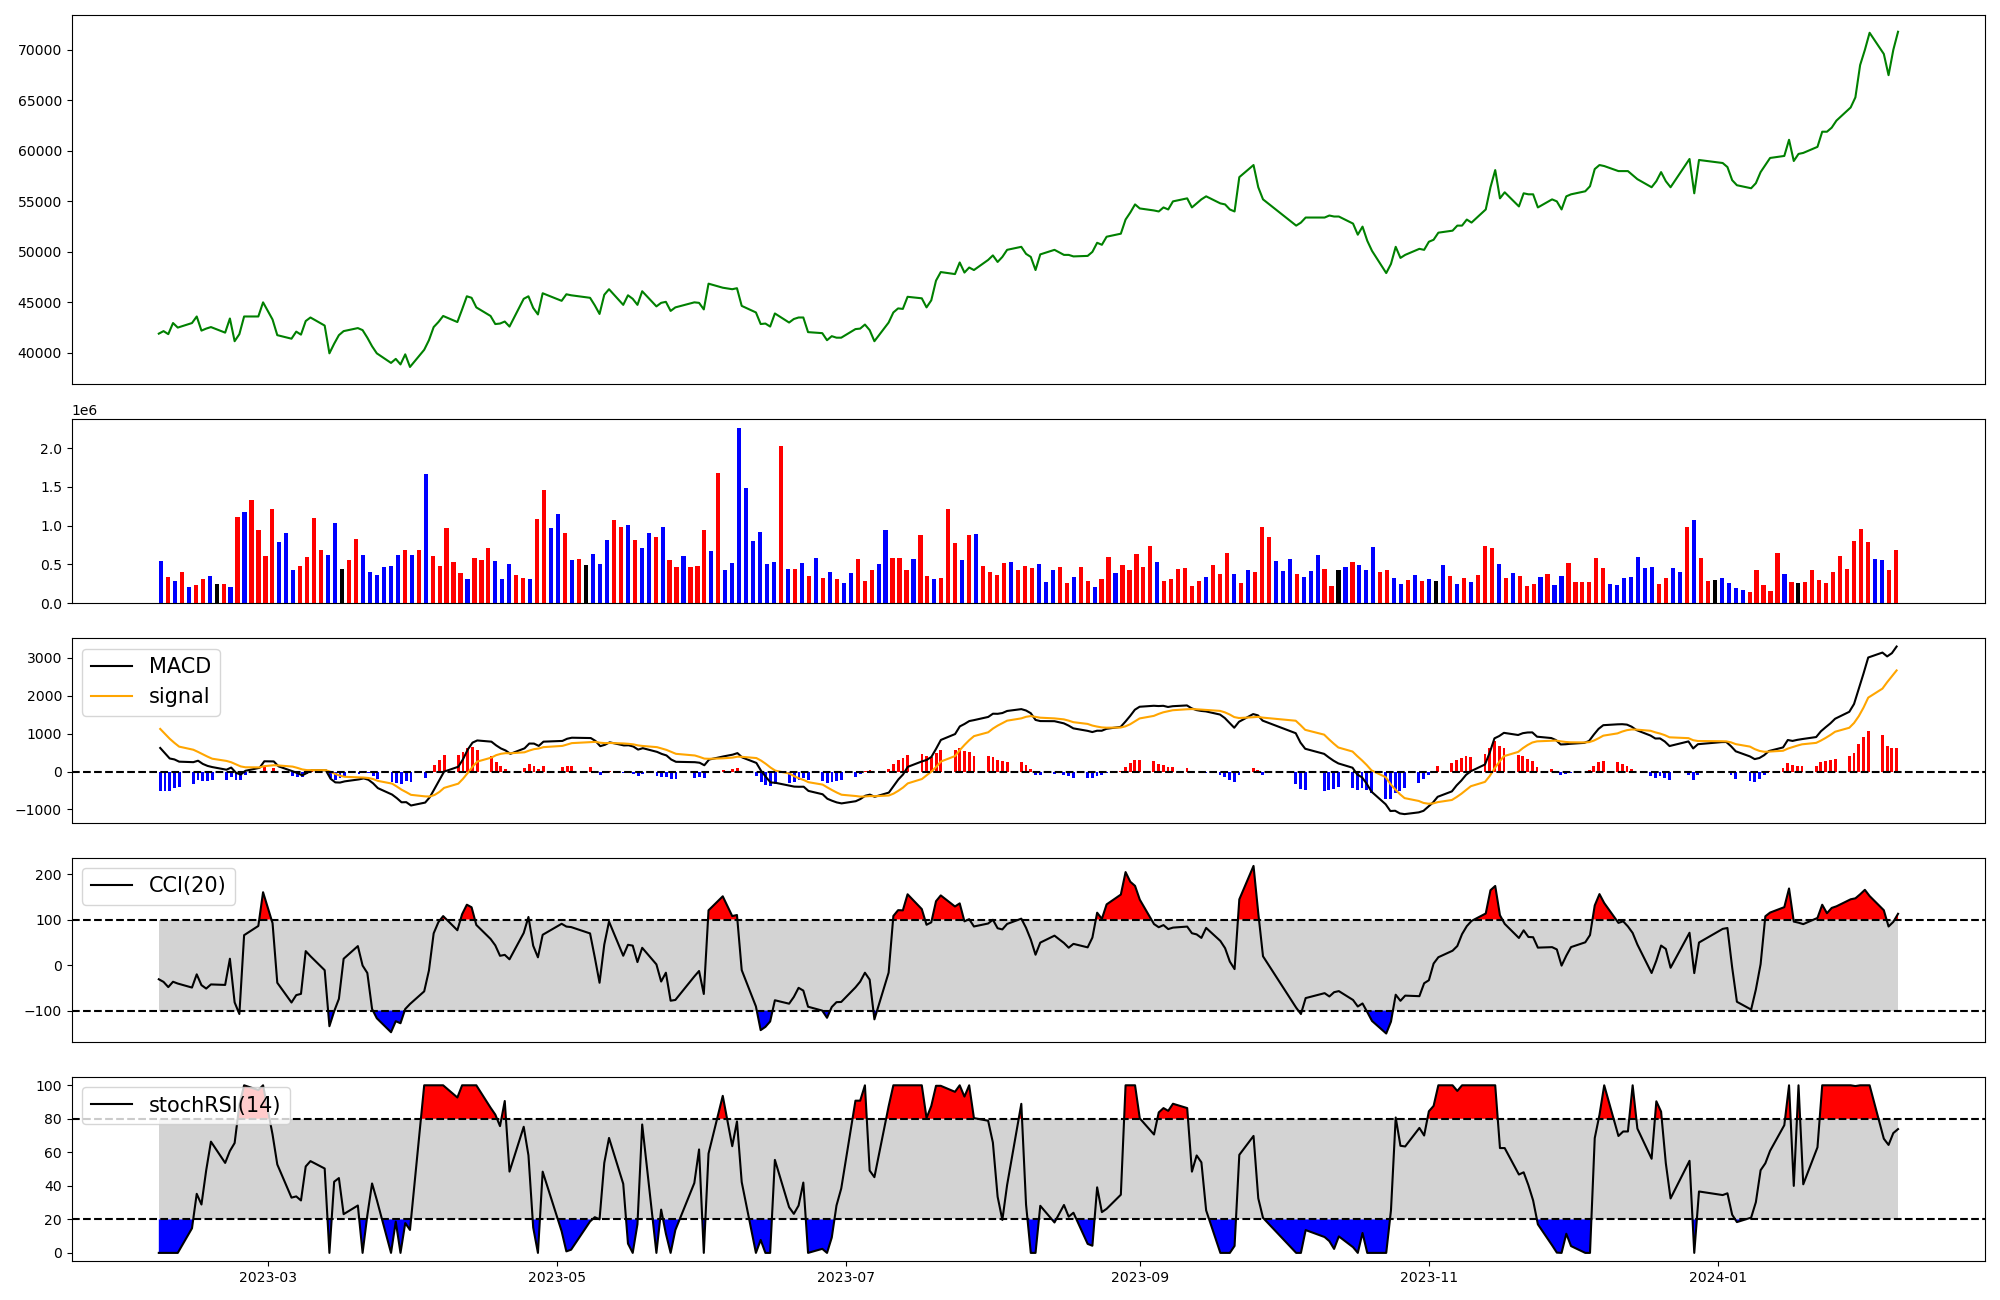
Task: Click the MACD legend label
Action: tap(179, 666)
